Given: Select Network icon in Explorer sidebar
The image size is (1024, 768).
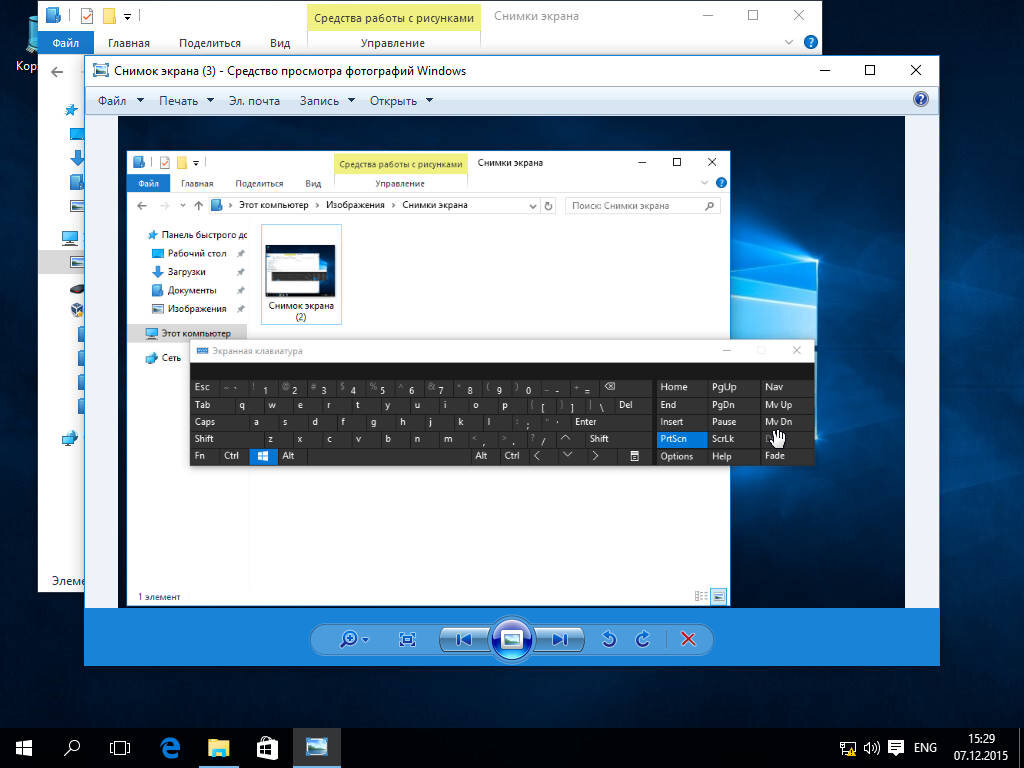Looking at the screenshot, I should [x=70, y=438].
